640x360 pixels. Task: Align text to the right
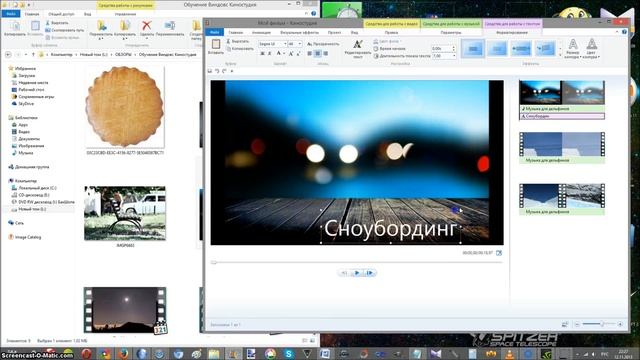point(325,53)
